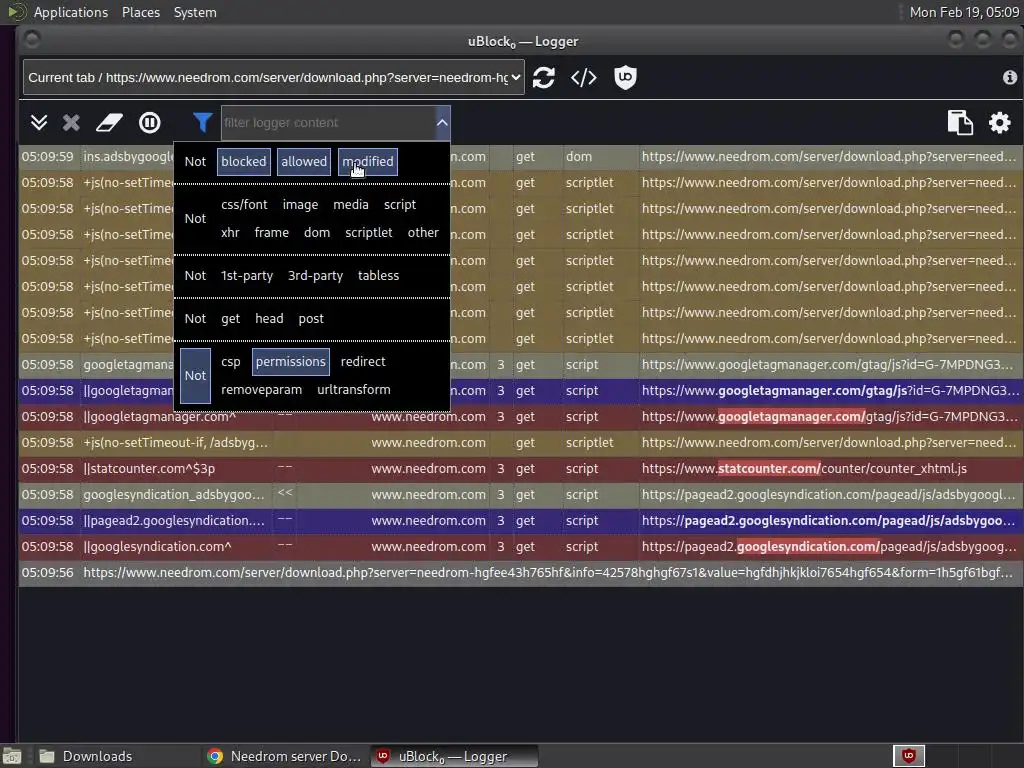Click the 05:09:56 download.php URL row

520,573
